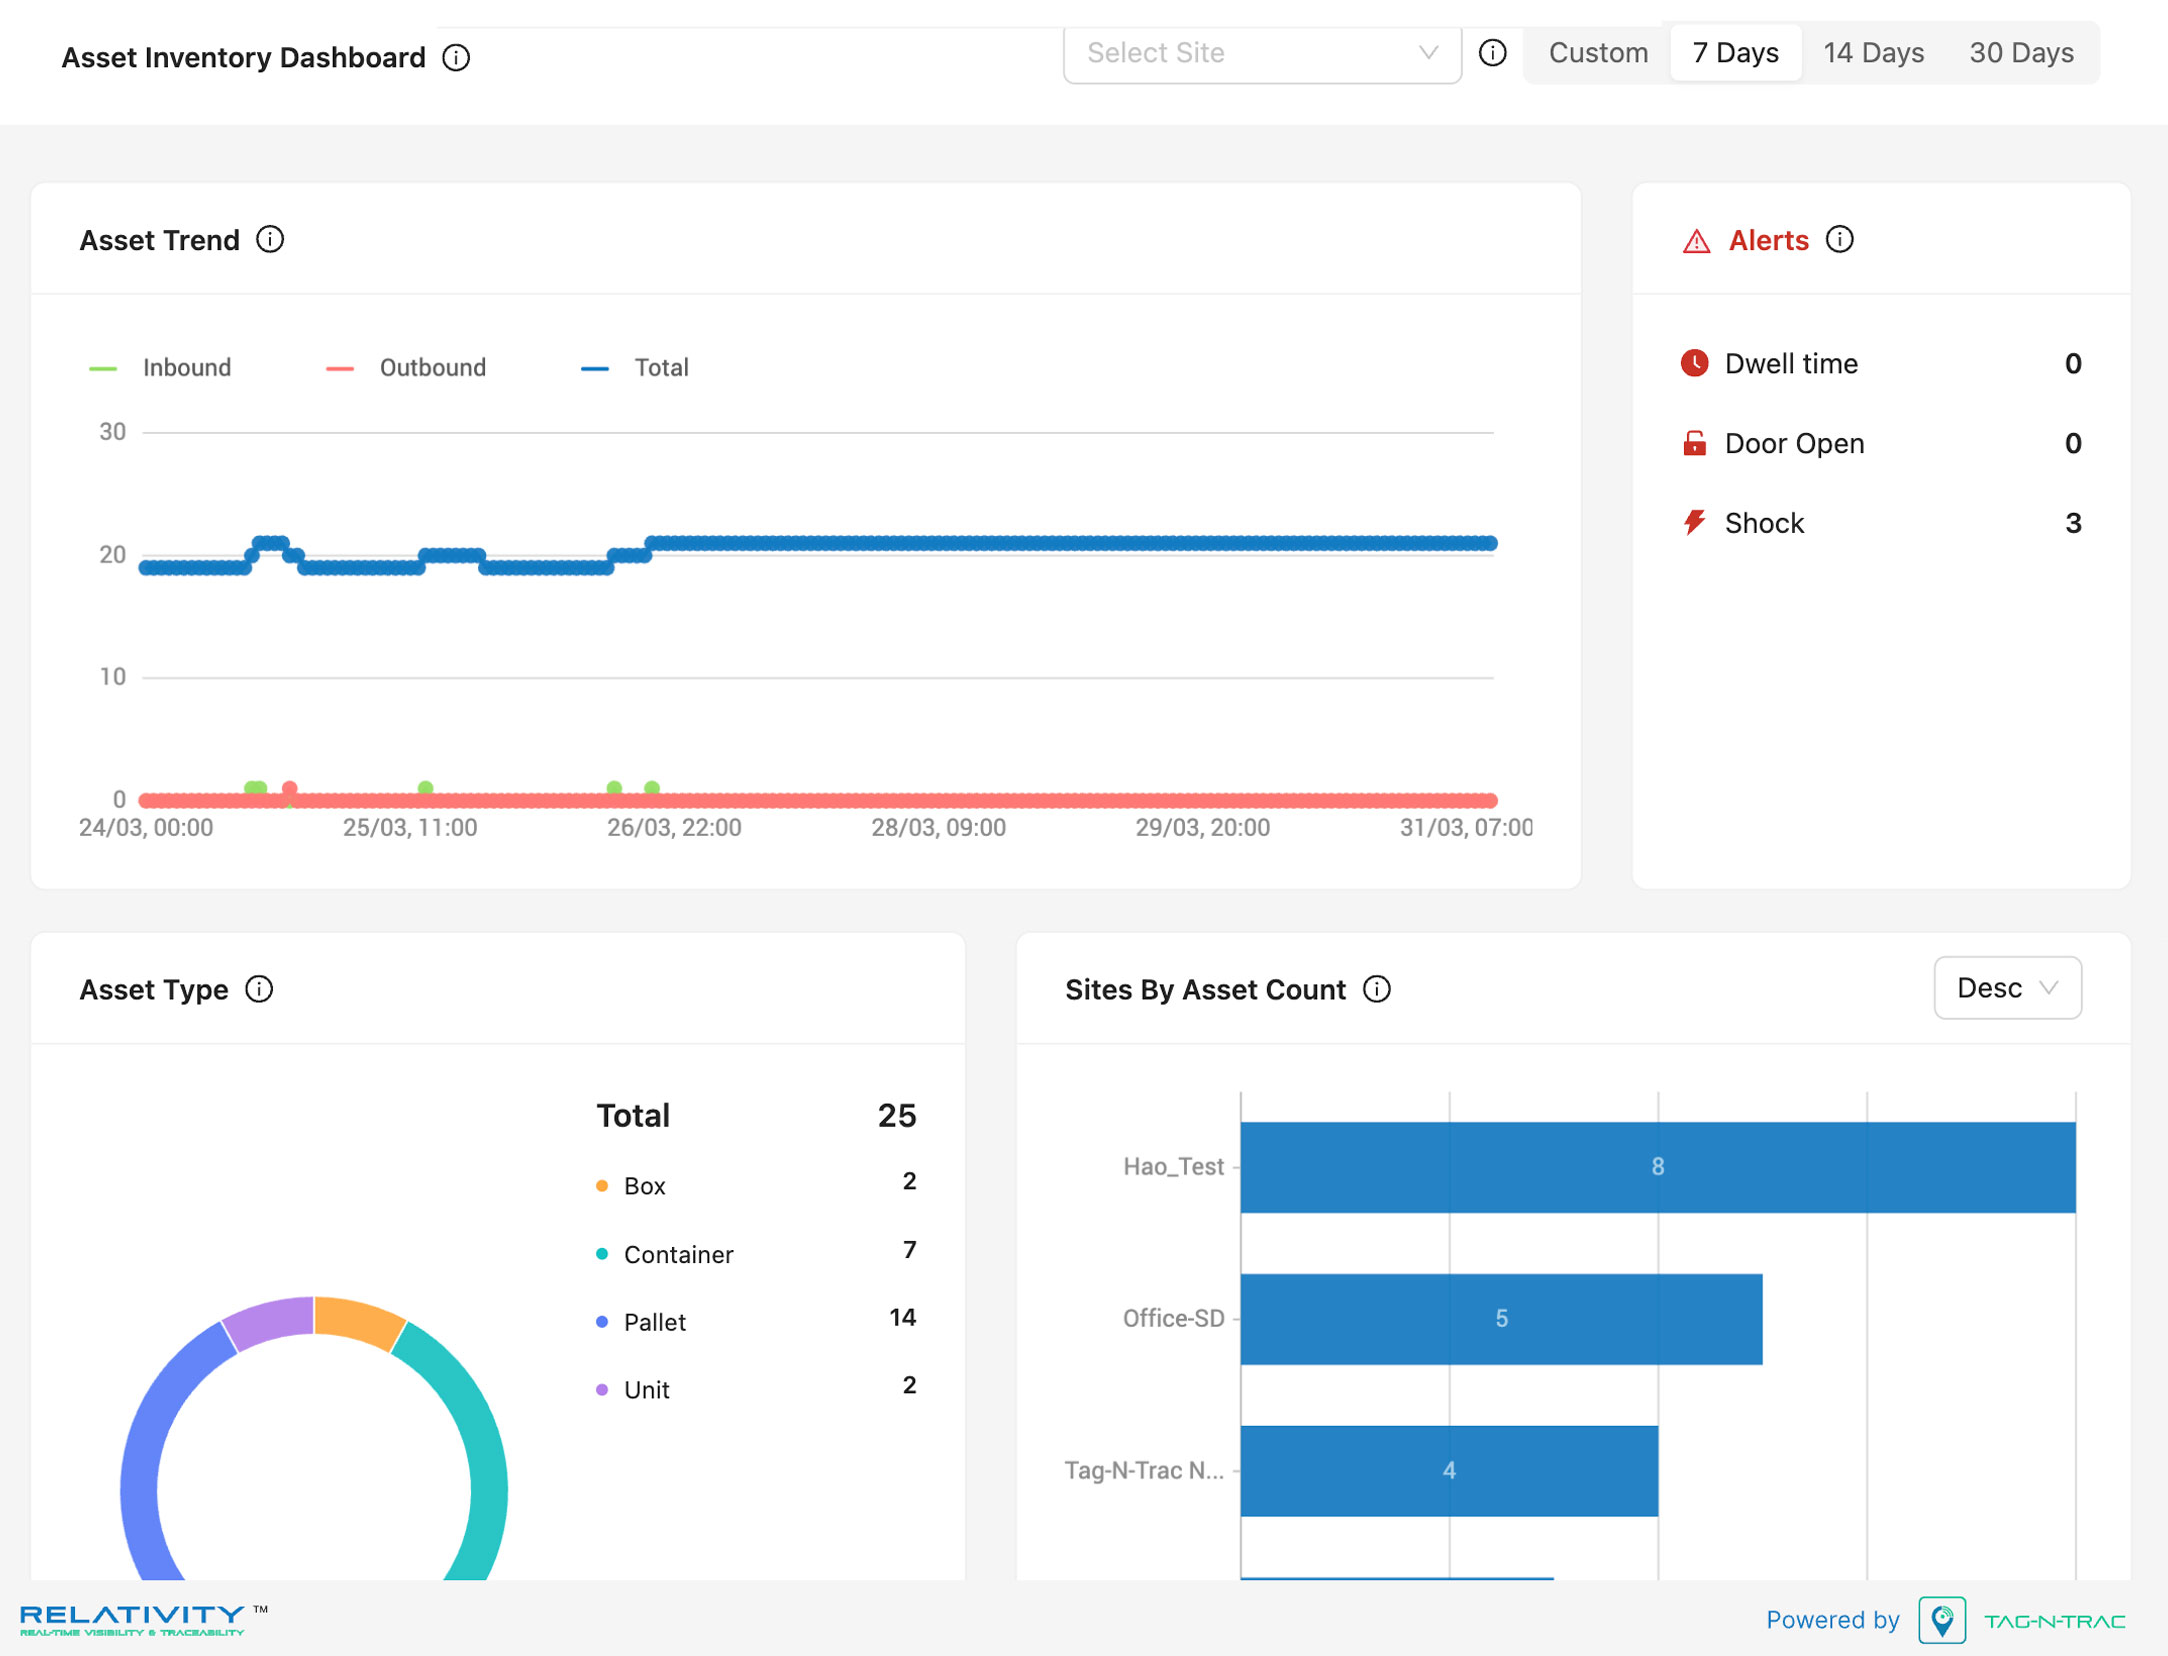The image size is (2168, 1656).
Task: Click the Tag-N-Trac powered by logo
Action: (x=2022, y=1620)
